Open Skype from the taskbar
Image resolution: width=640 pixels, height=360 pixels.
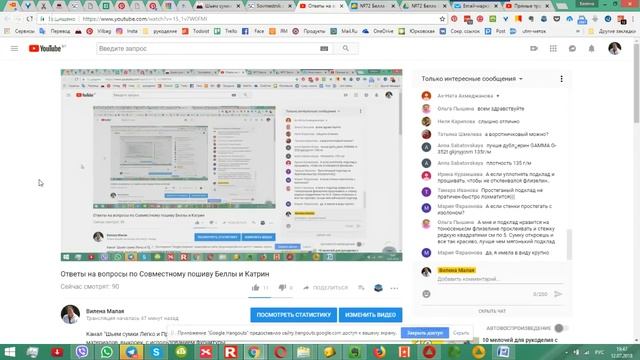[x=156, y=351]
